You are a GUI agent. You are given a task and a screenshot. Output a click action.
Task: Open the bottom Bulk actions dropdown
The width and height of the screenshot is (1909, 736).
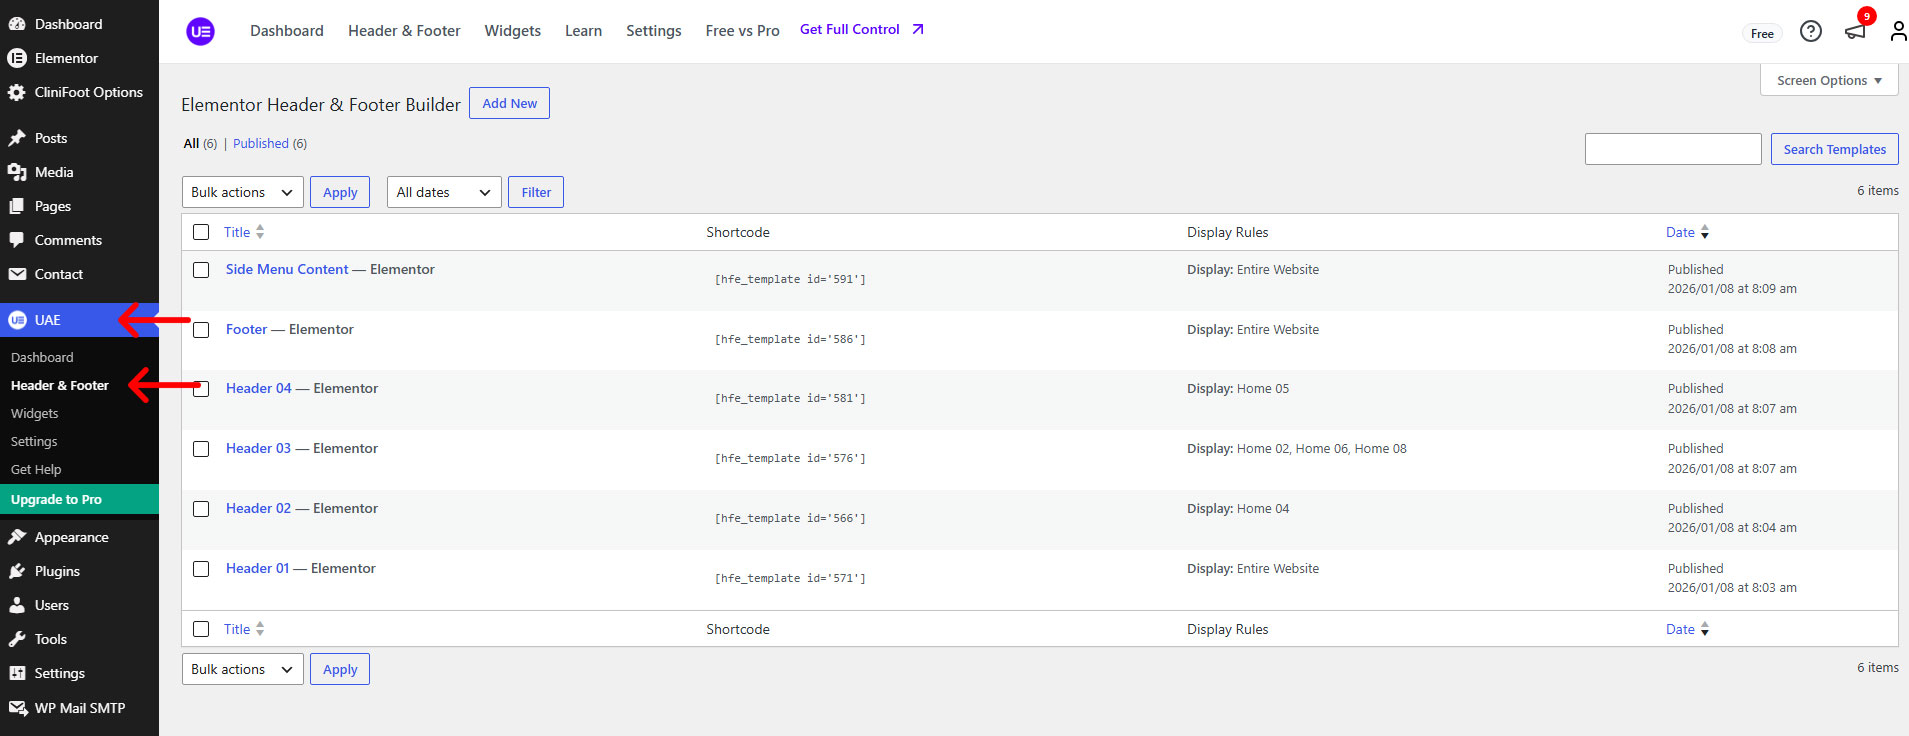(x=242, y=669)
